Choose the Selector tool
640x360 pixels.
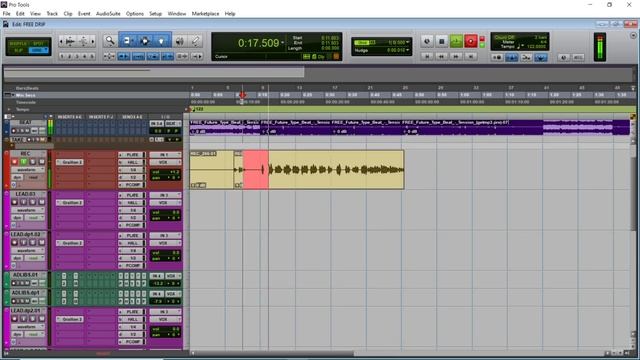(x=144, y=41)
